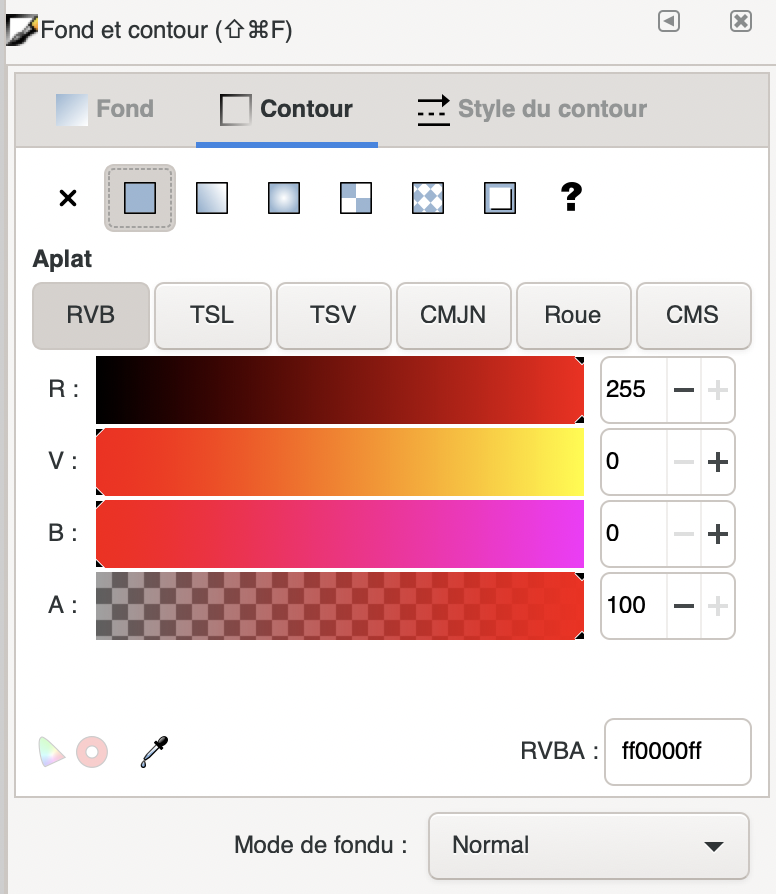776x894 pixels.
Task: Click the unset paint question mark icon
Action: [571, 198]
